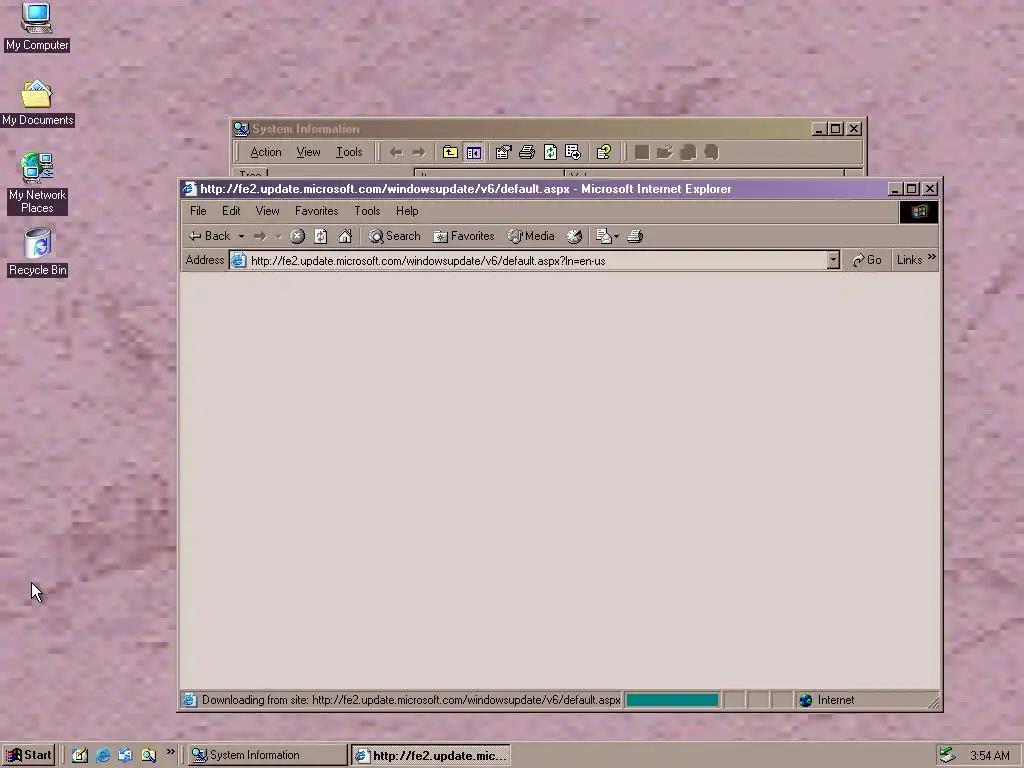
Task: Click the Downloading from site status text
Action: pos(411,700)
